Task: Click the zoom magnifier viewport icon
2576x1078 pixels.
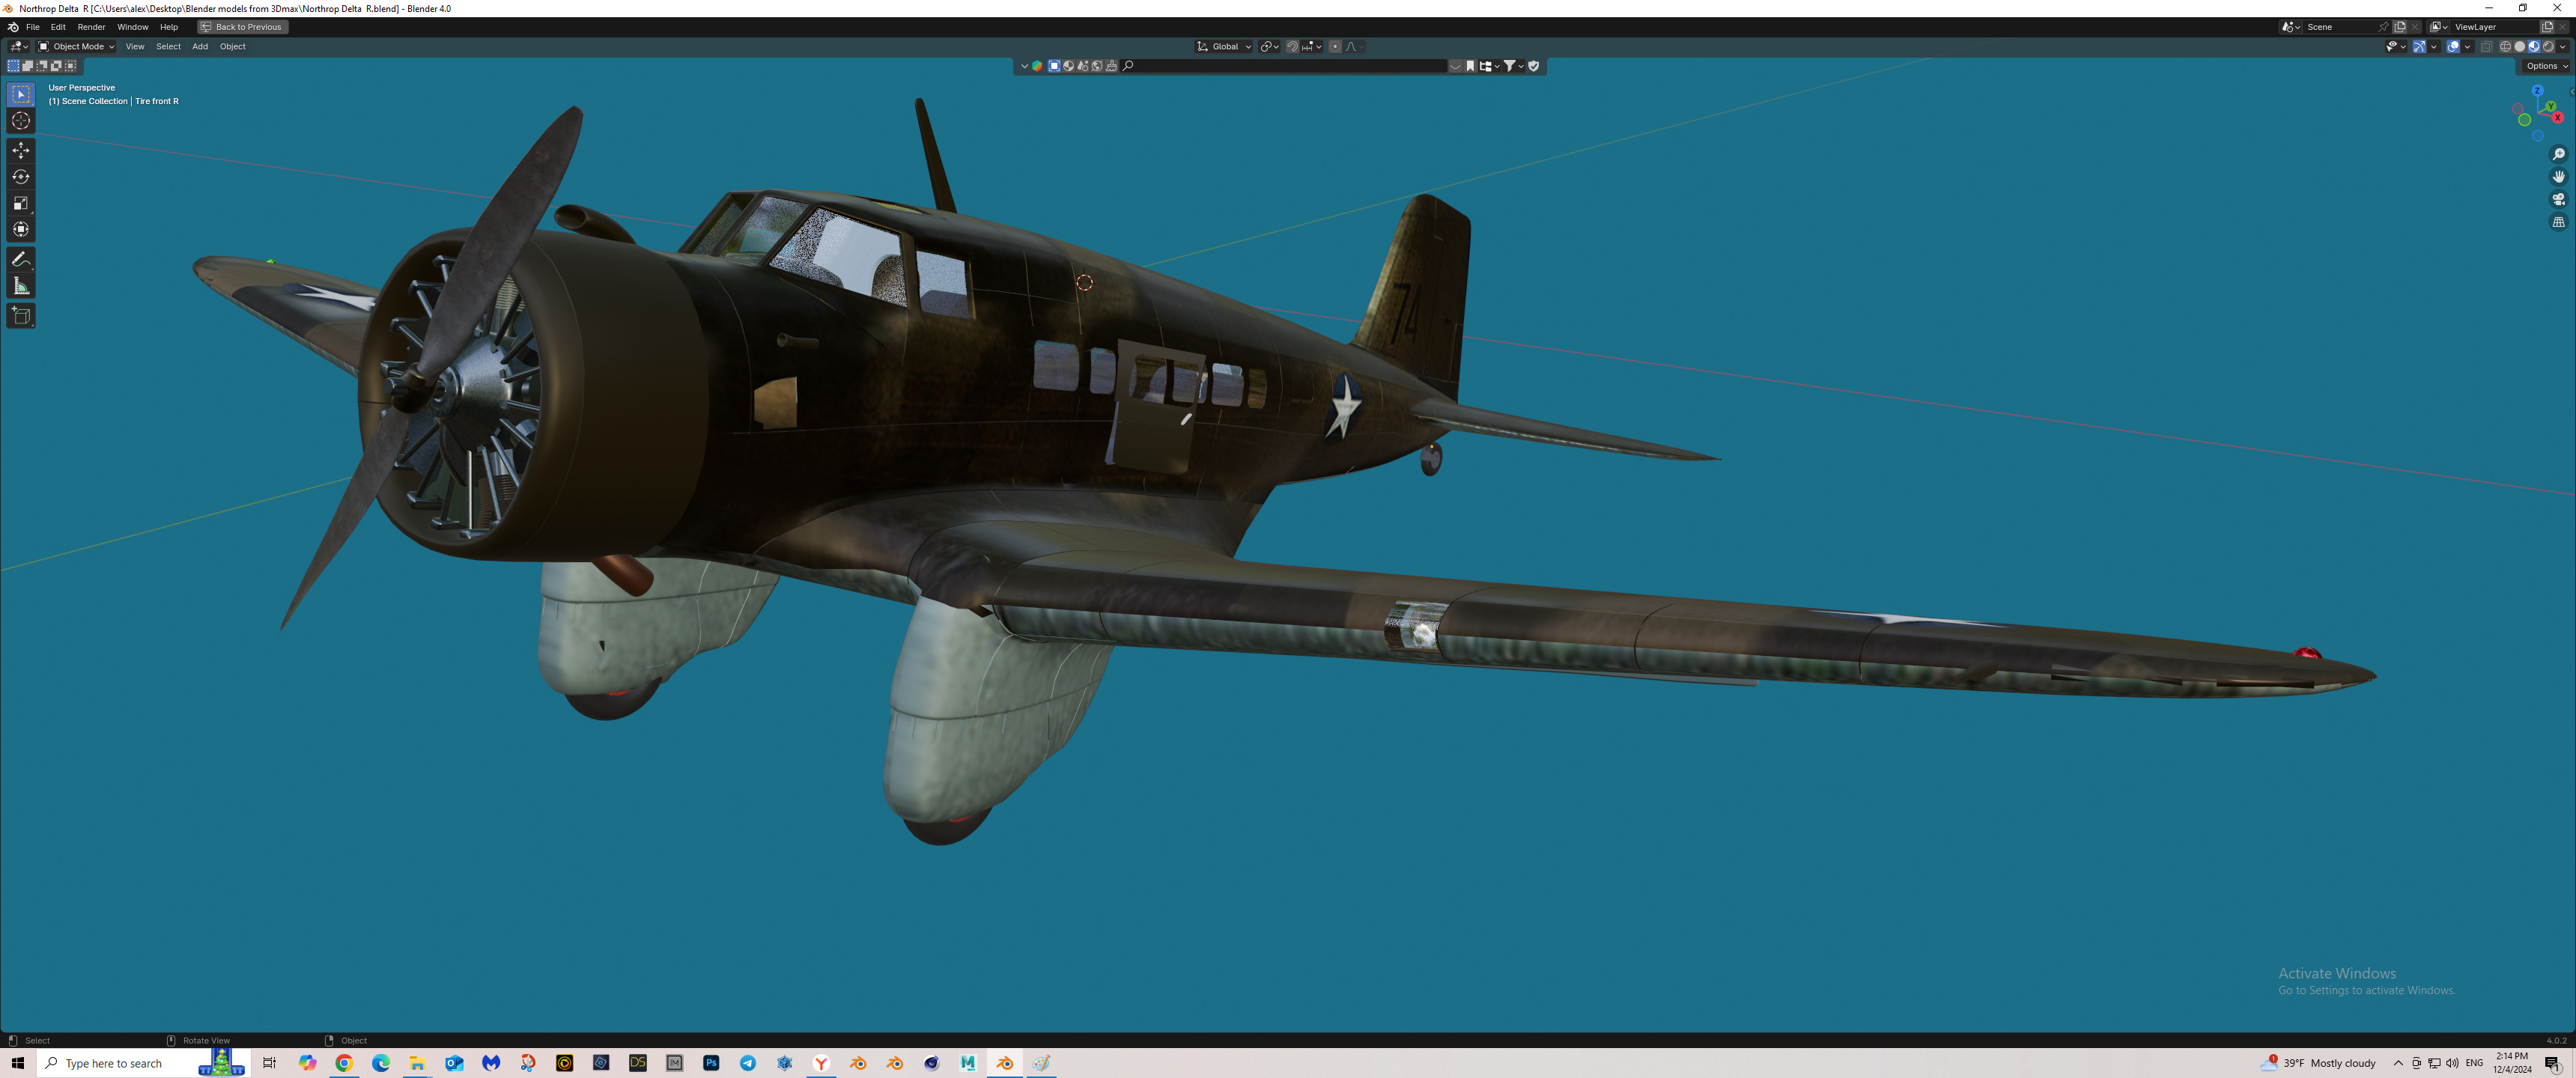Action: point(2558,154)
